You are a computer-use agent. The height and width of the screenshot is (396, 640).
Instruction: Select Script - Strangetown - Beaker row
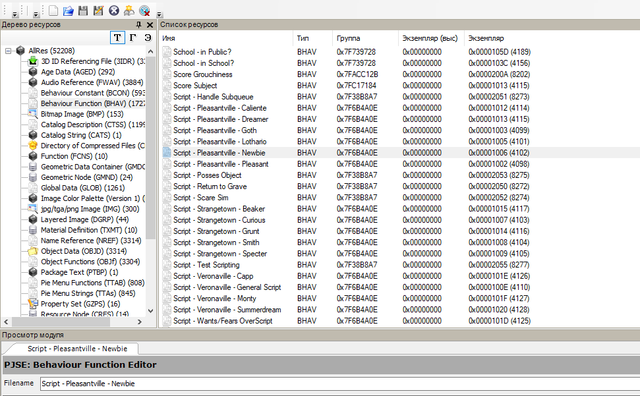pyautogui.click(x=400, y=209)
